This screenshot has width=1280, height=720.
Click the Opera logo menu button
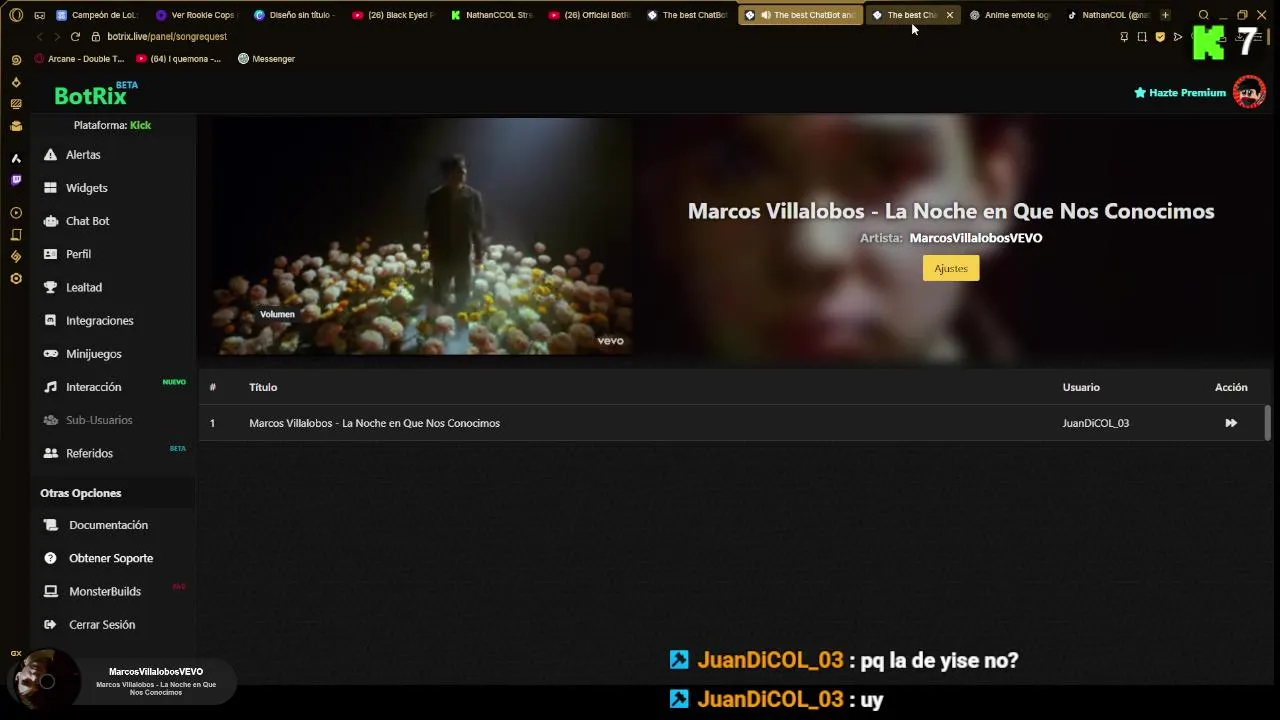[16, 15]
